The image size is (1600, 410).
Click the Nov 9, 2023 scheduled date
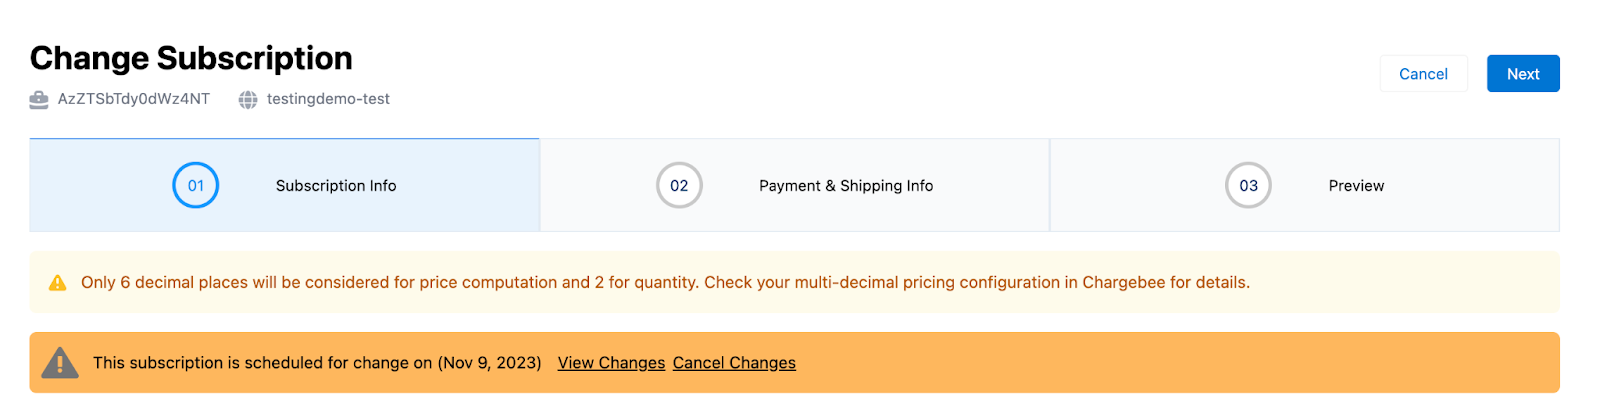coord(490,363)
